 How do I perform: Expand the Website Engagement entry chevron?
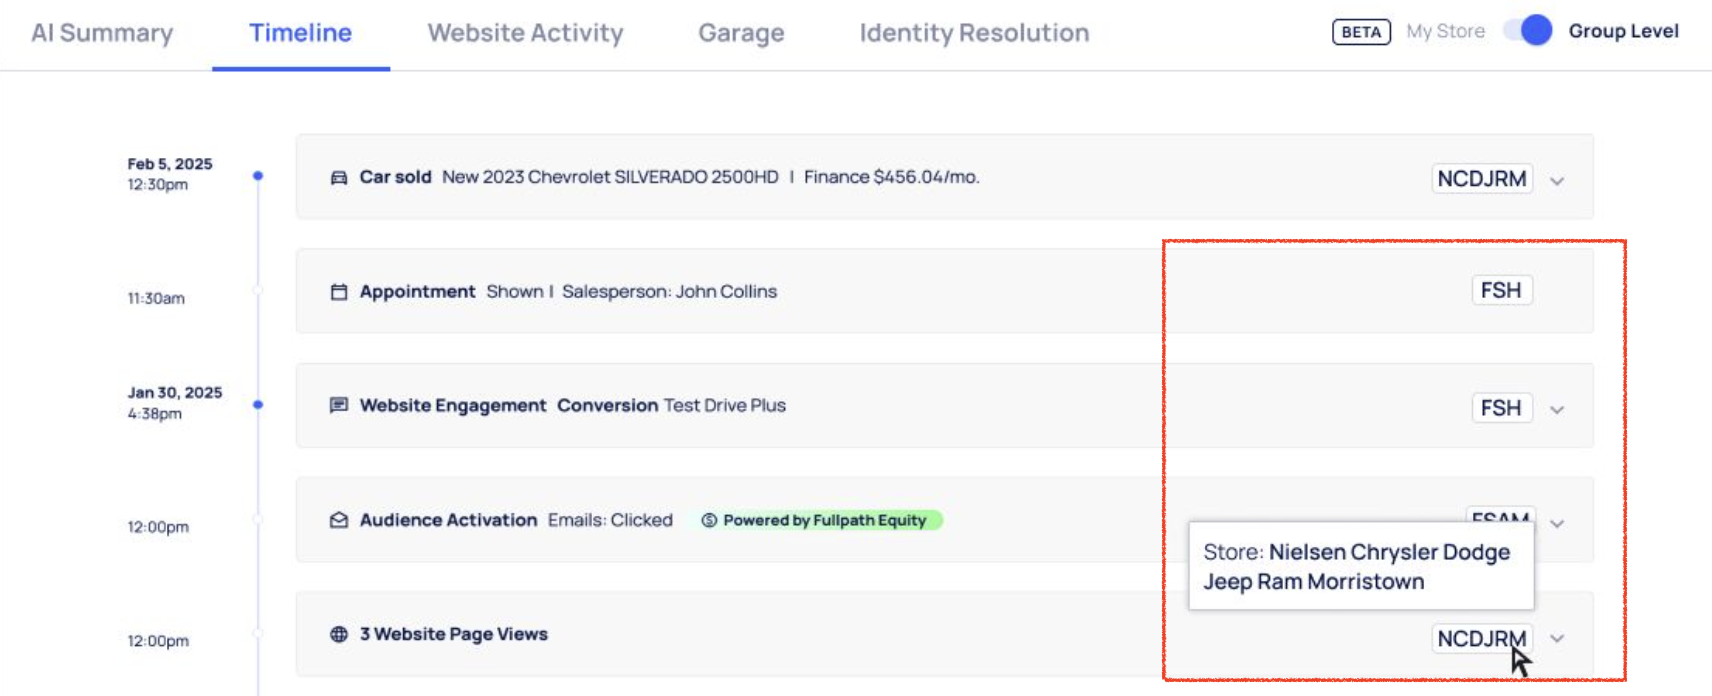[x=1557, y=410]
